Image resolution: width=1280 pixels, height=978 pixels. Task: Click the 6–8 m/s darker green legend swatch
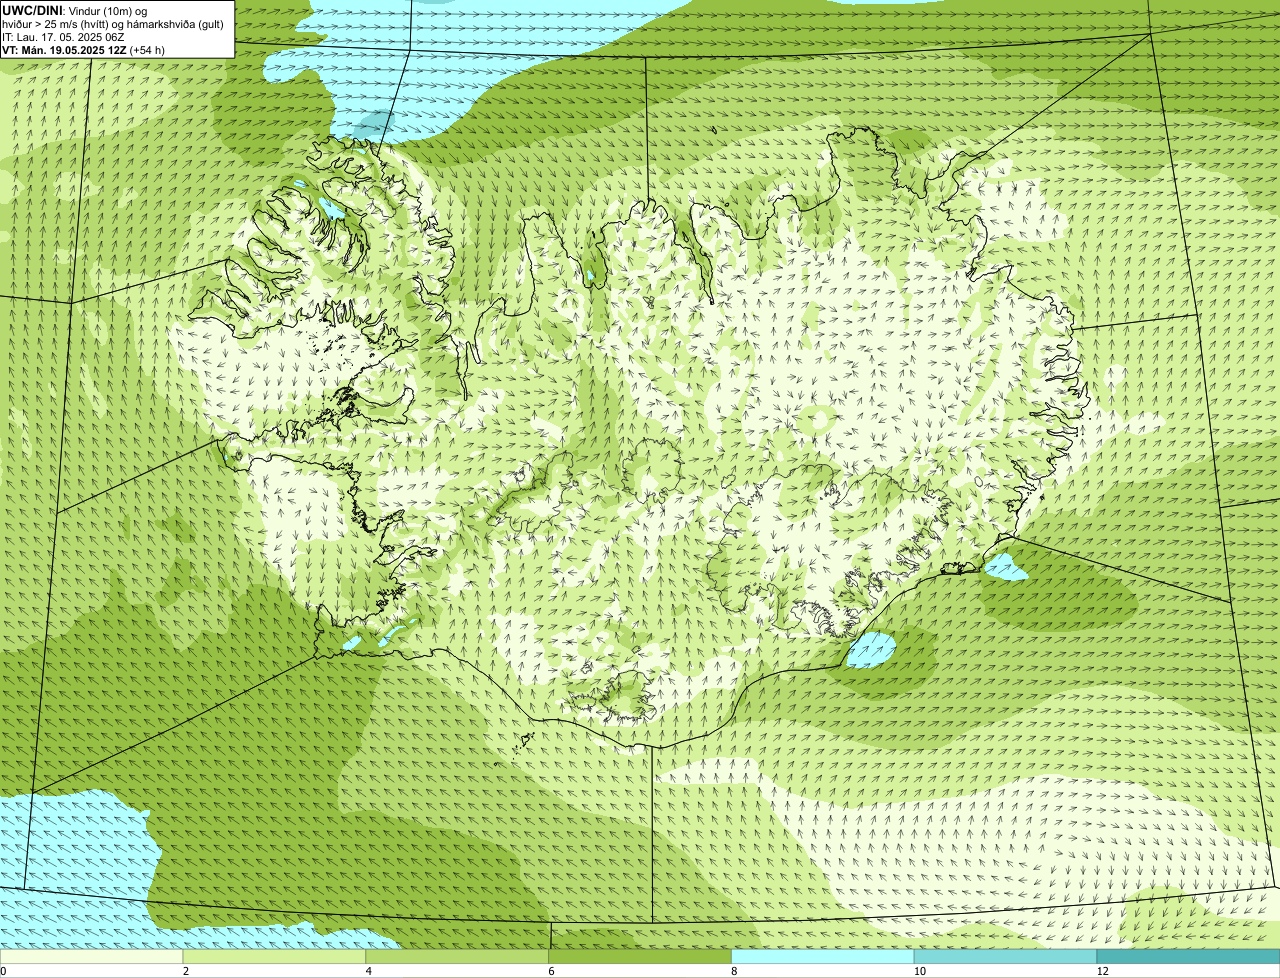[641, 957]
